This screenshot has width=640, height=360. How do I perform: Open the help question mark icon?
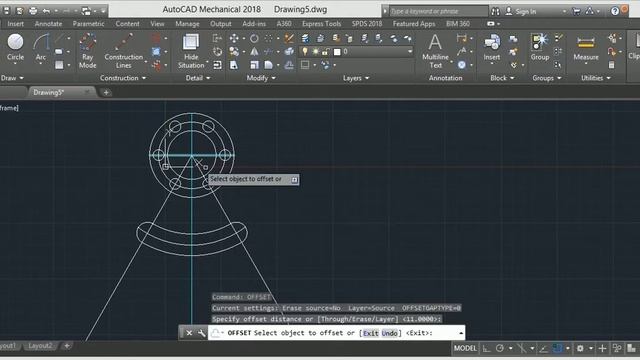[615, 11]
